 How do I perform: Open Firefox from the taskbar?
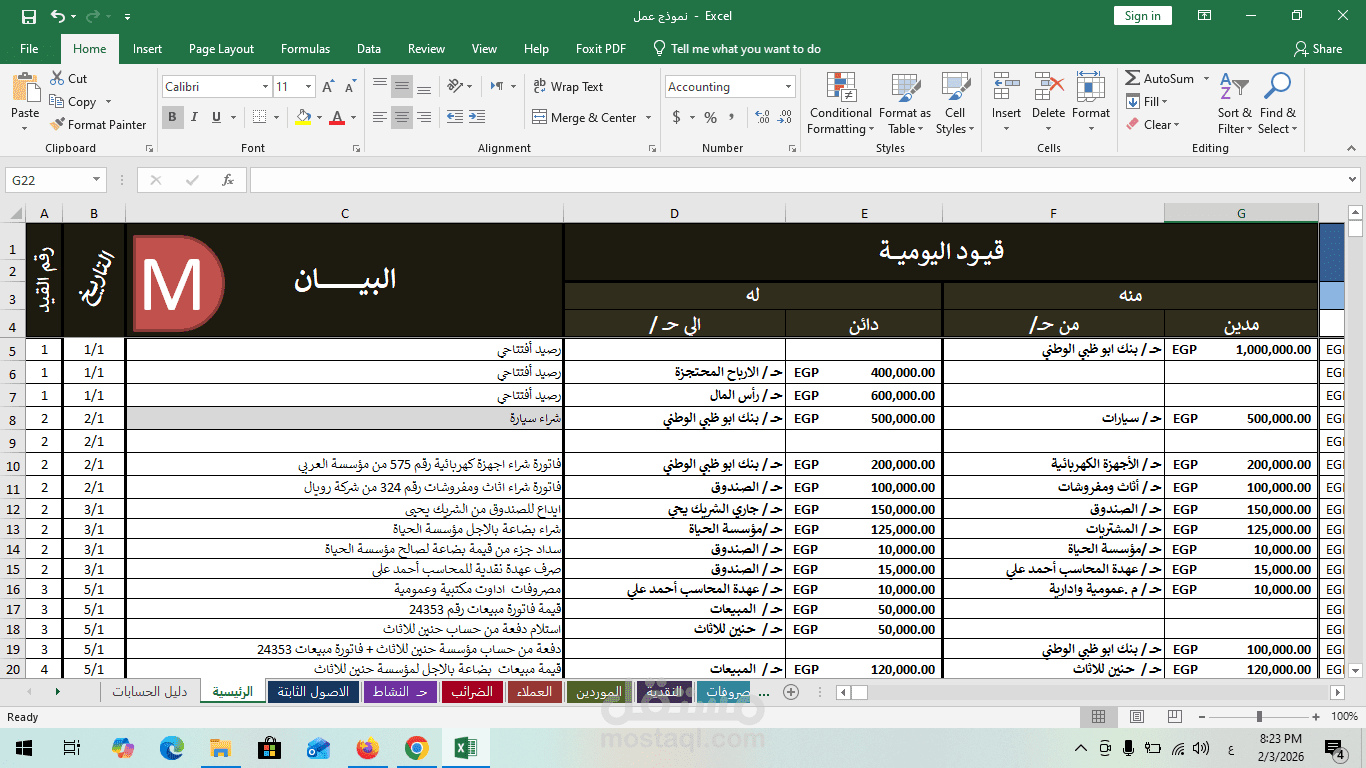click(368, 748)
